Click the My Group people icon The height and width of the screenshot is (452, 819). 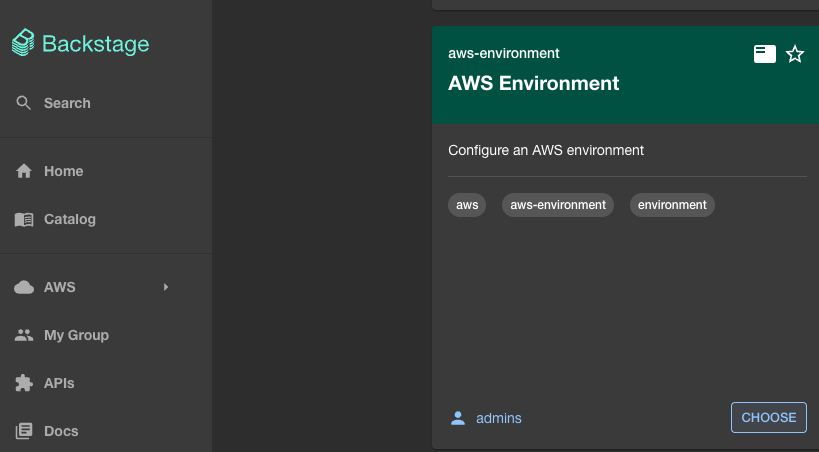point(24,335)
